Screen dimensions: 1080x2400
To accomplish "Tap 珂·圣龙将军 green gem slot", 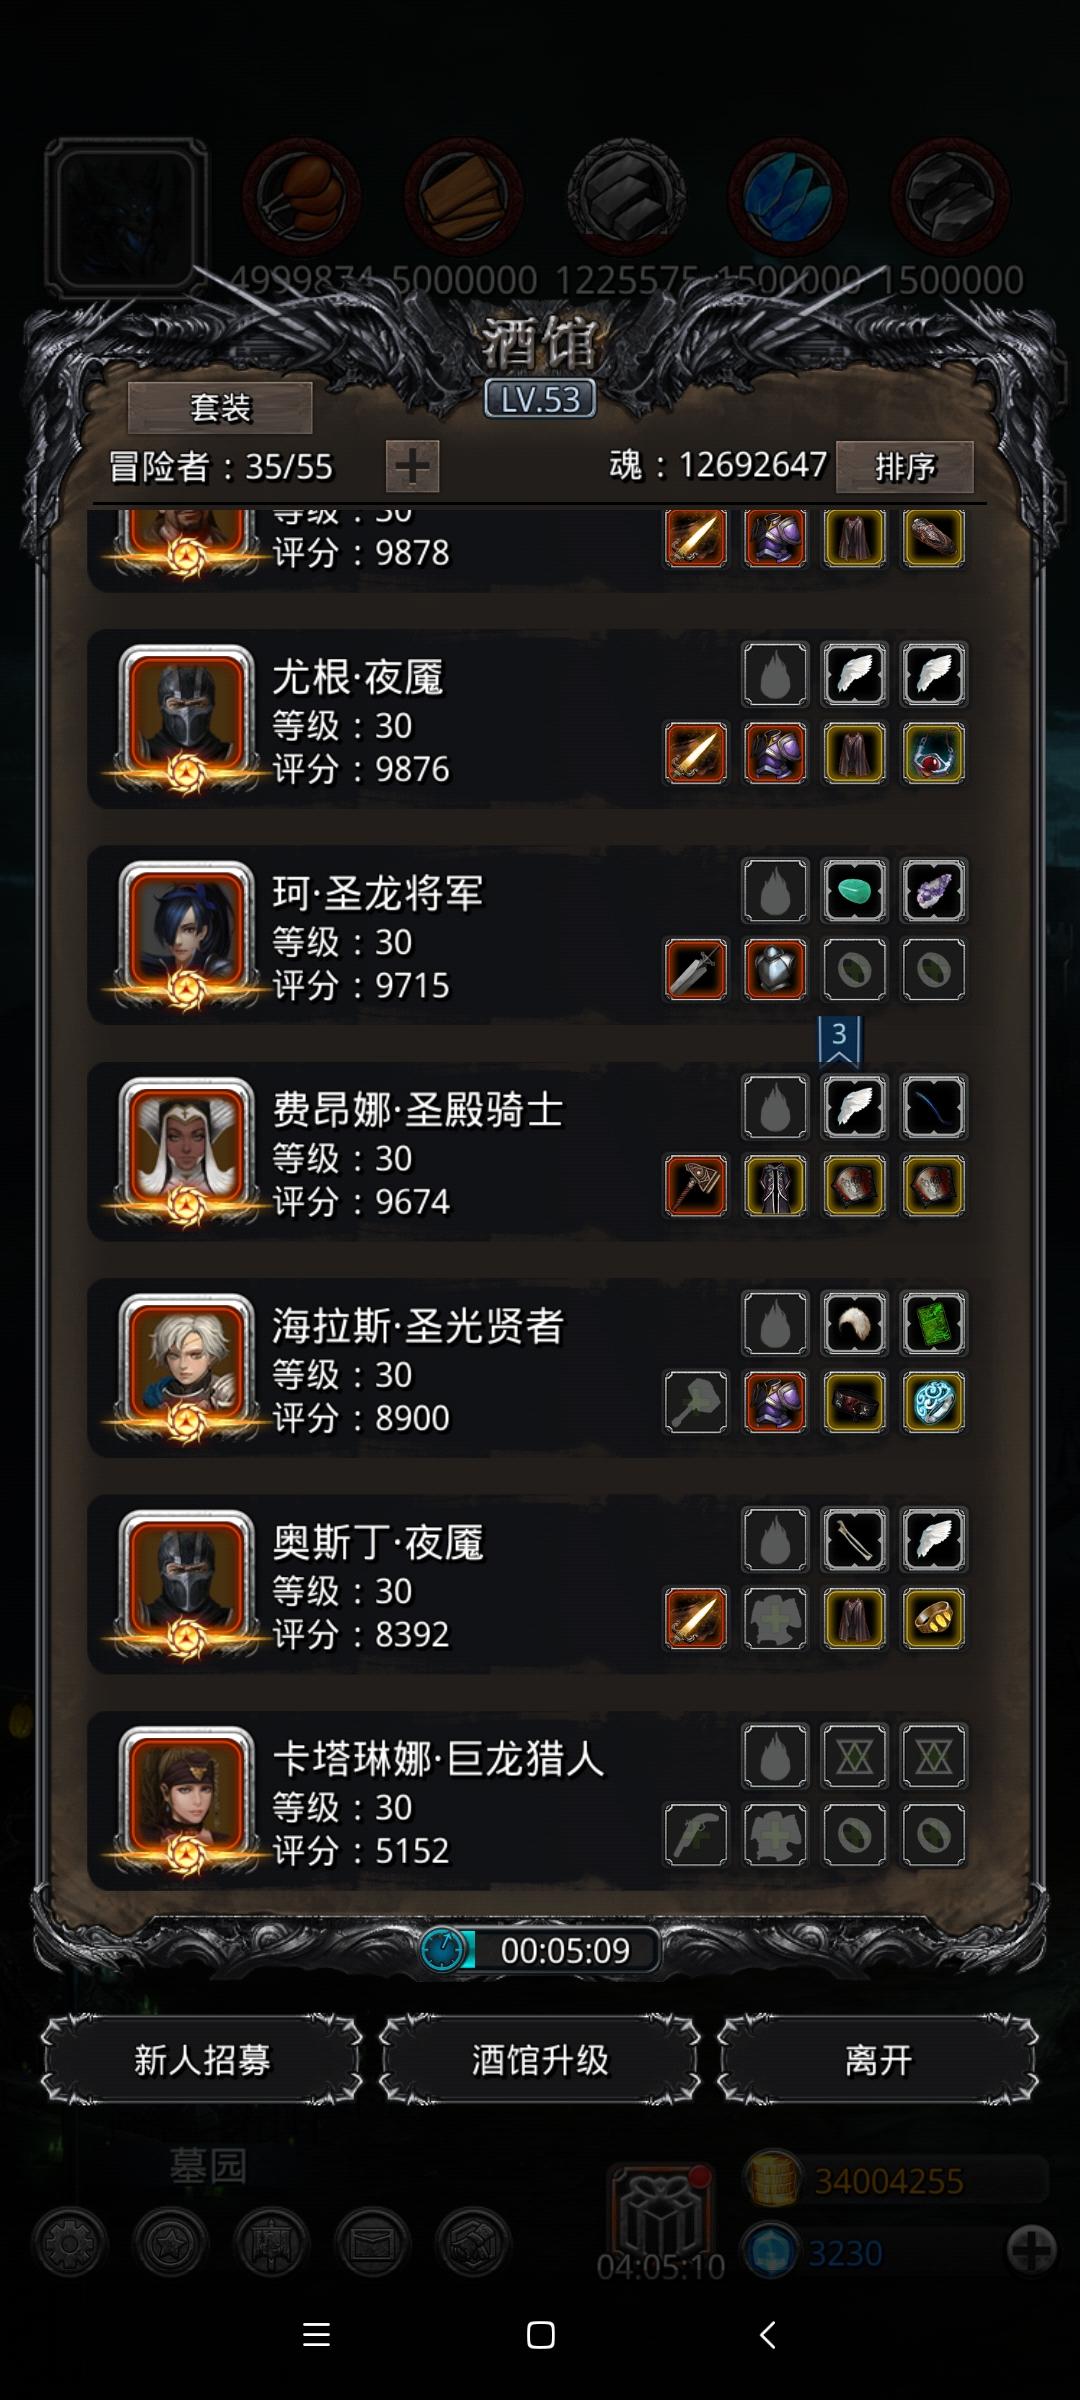I will click(x=854, y=890).
